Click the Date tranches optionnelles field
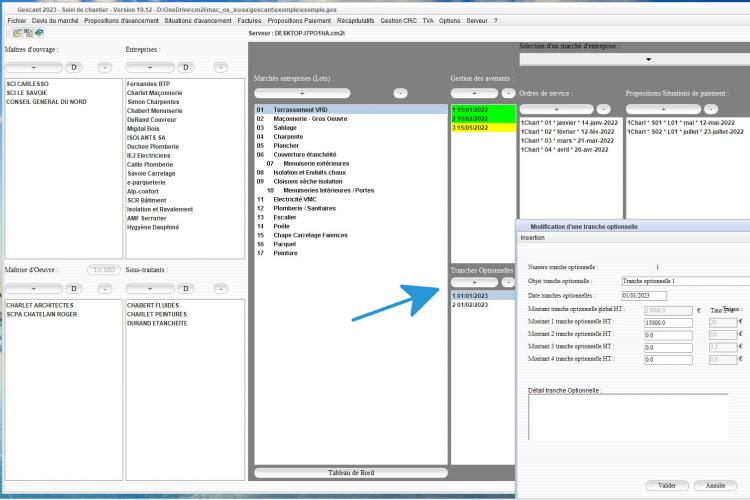 644,296
